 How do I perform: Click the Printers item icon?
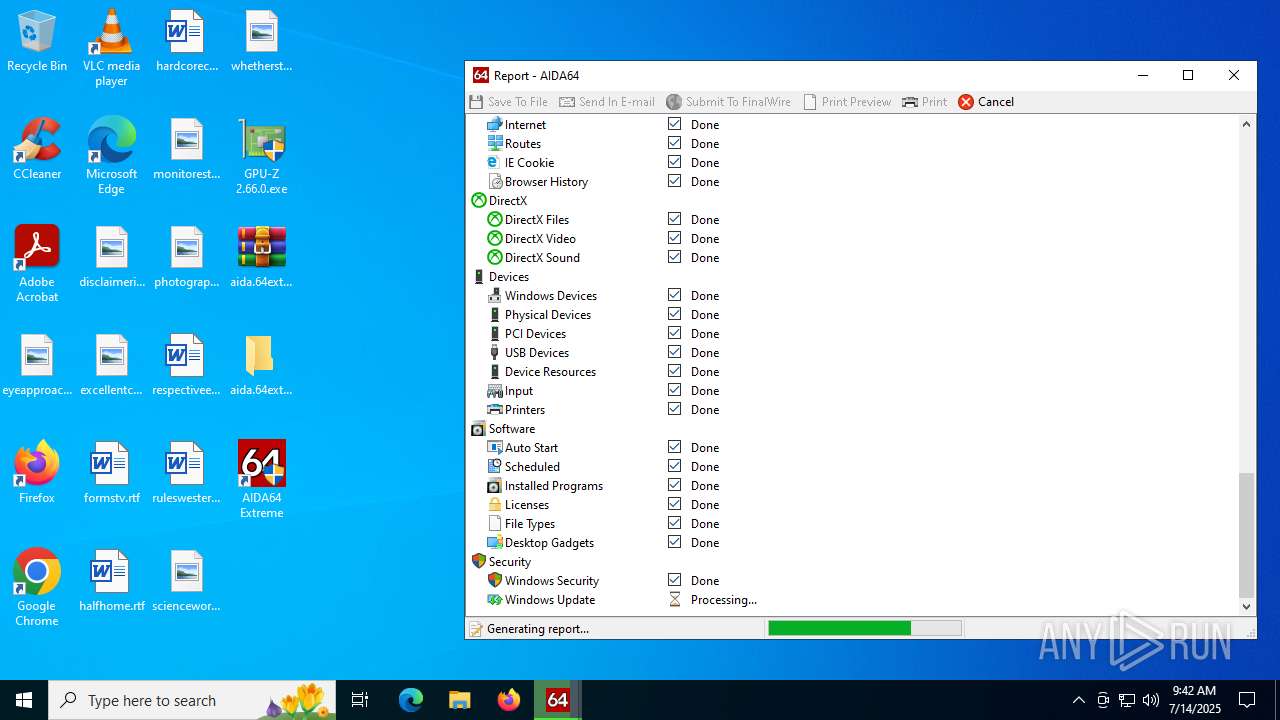click(494, 410)
